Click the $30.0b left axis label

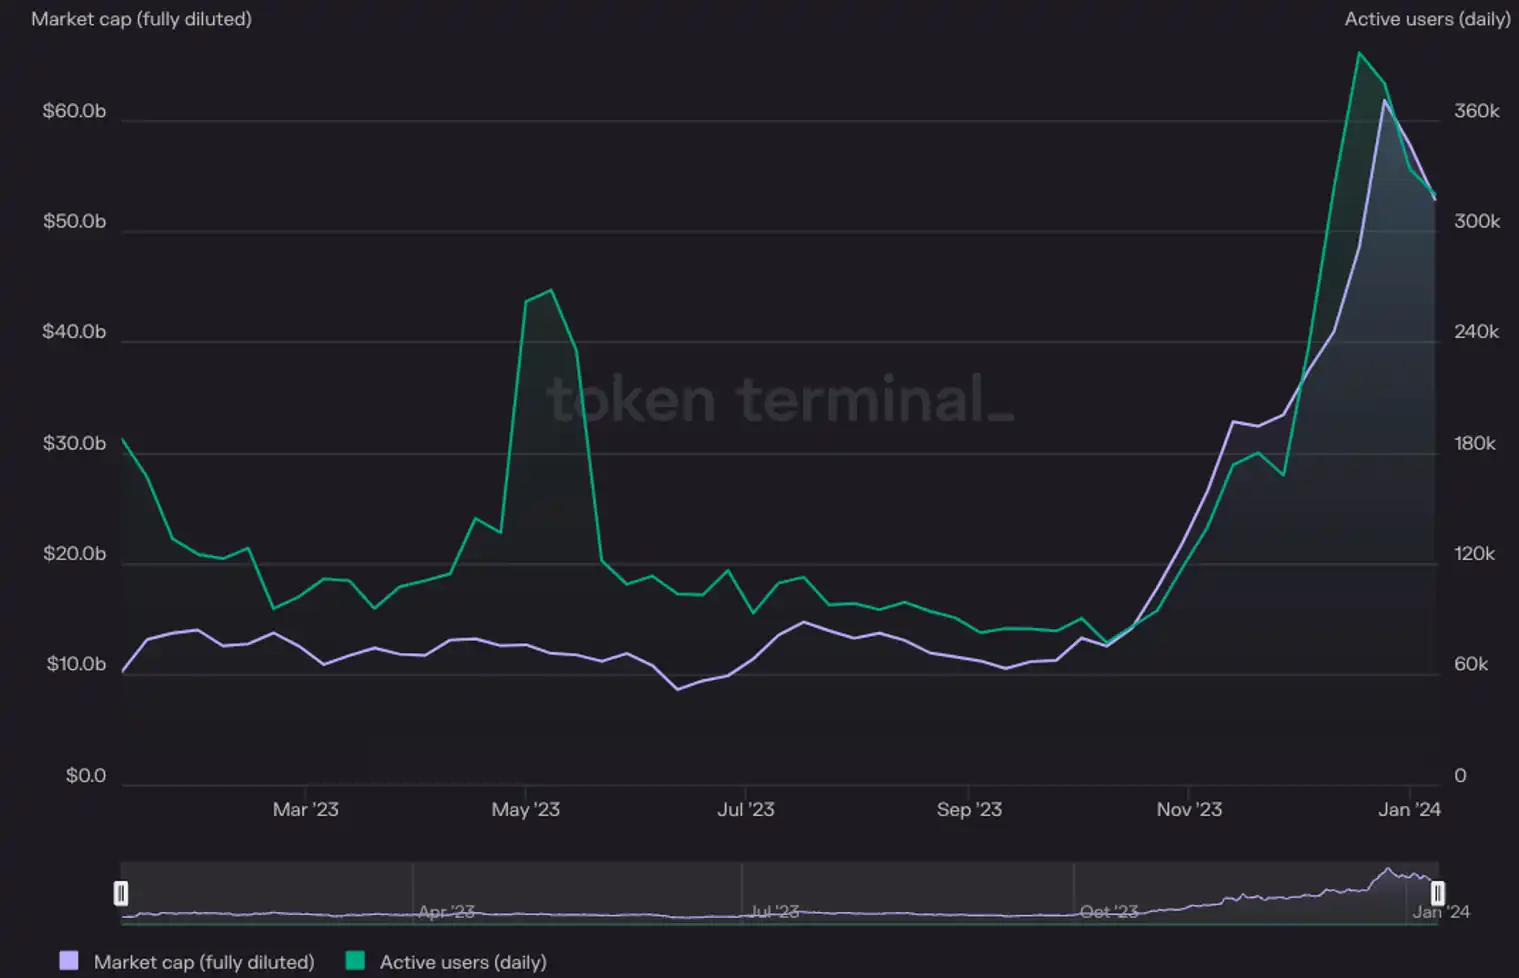pos(74,444)
